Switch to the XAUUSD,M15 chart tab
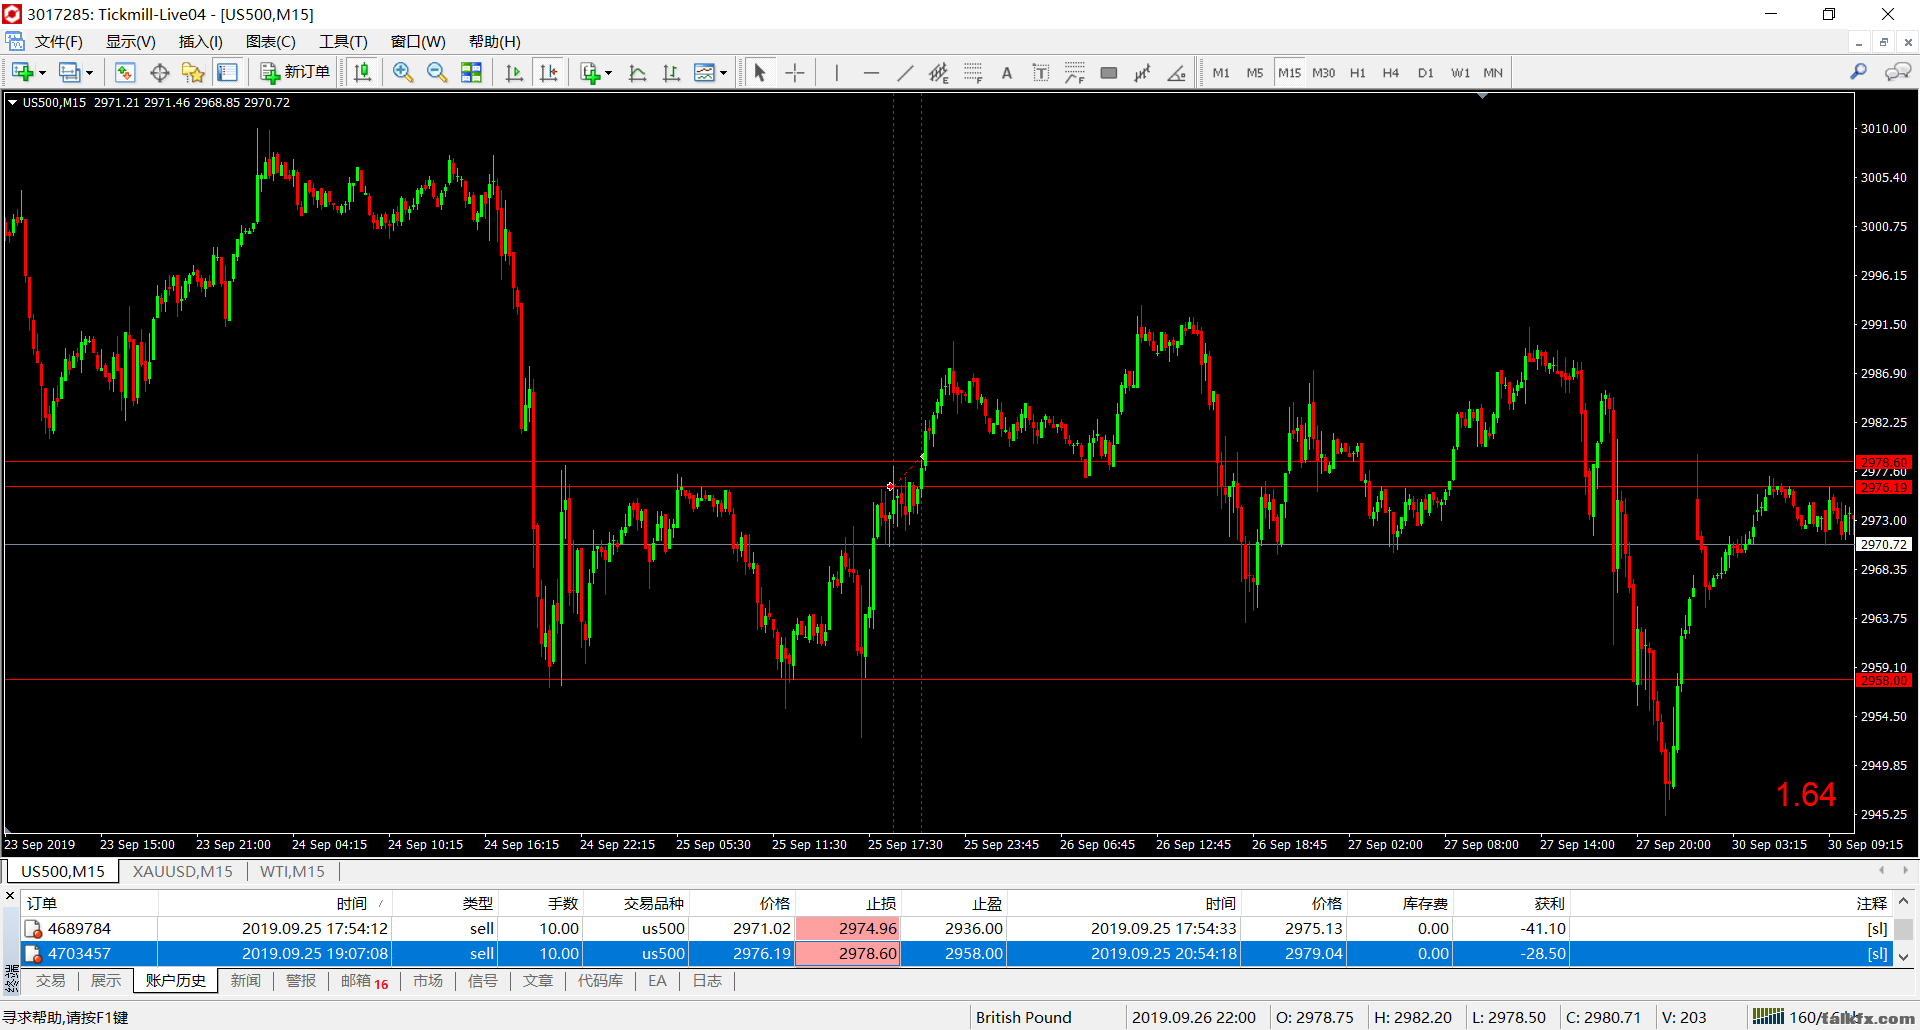 coord(183,871)
